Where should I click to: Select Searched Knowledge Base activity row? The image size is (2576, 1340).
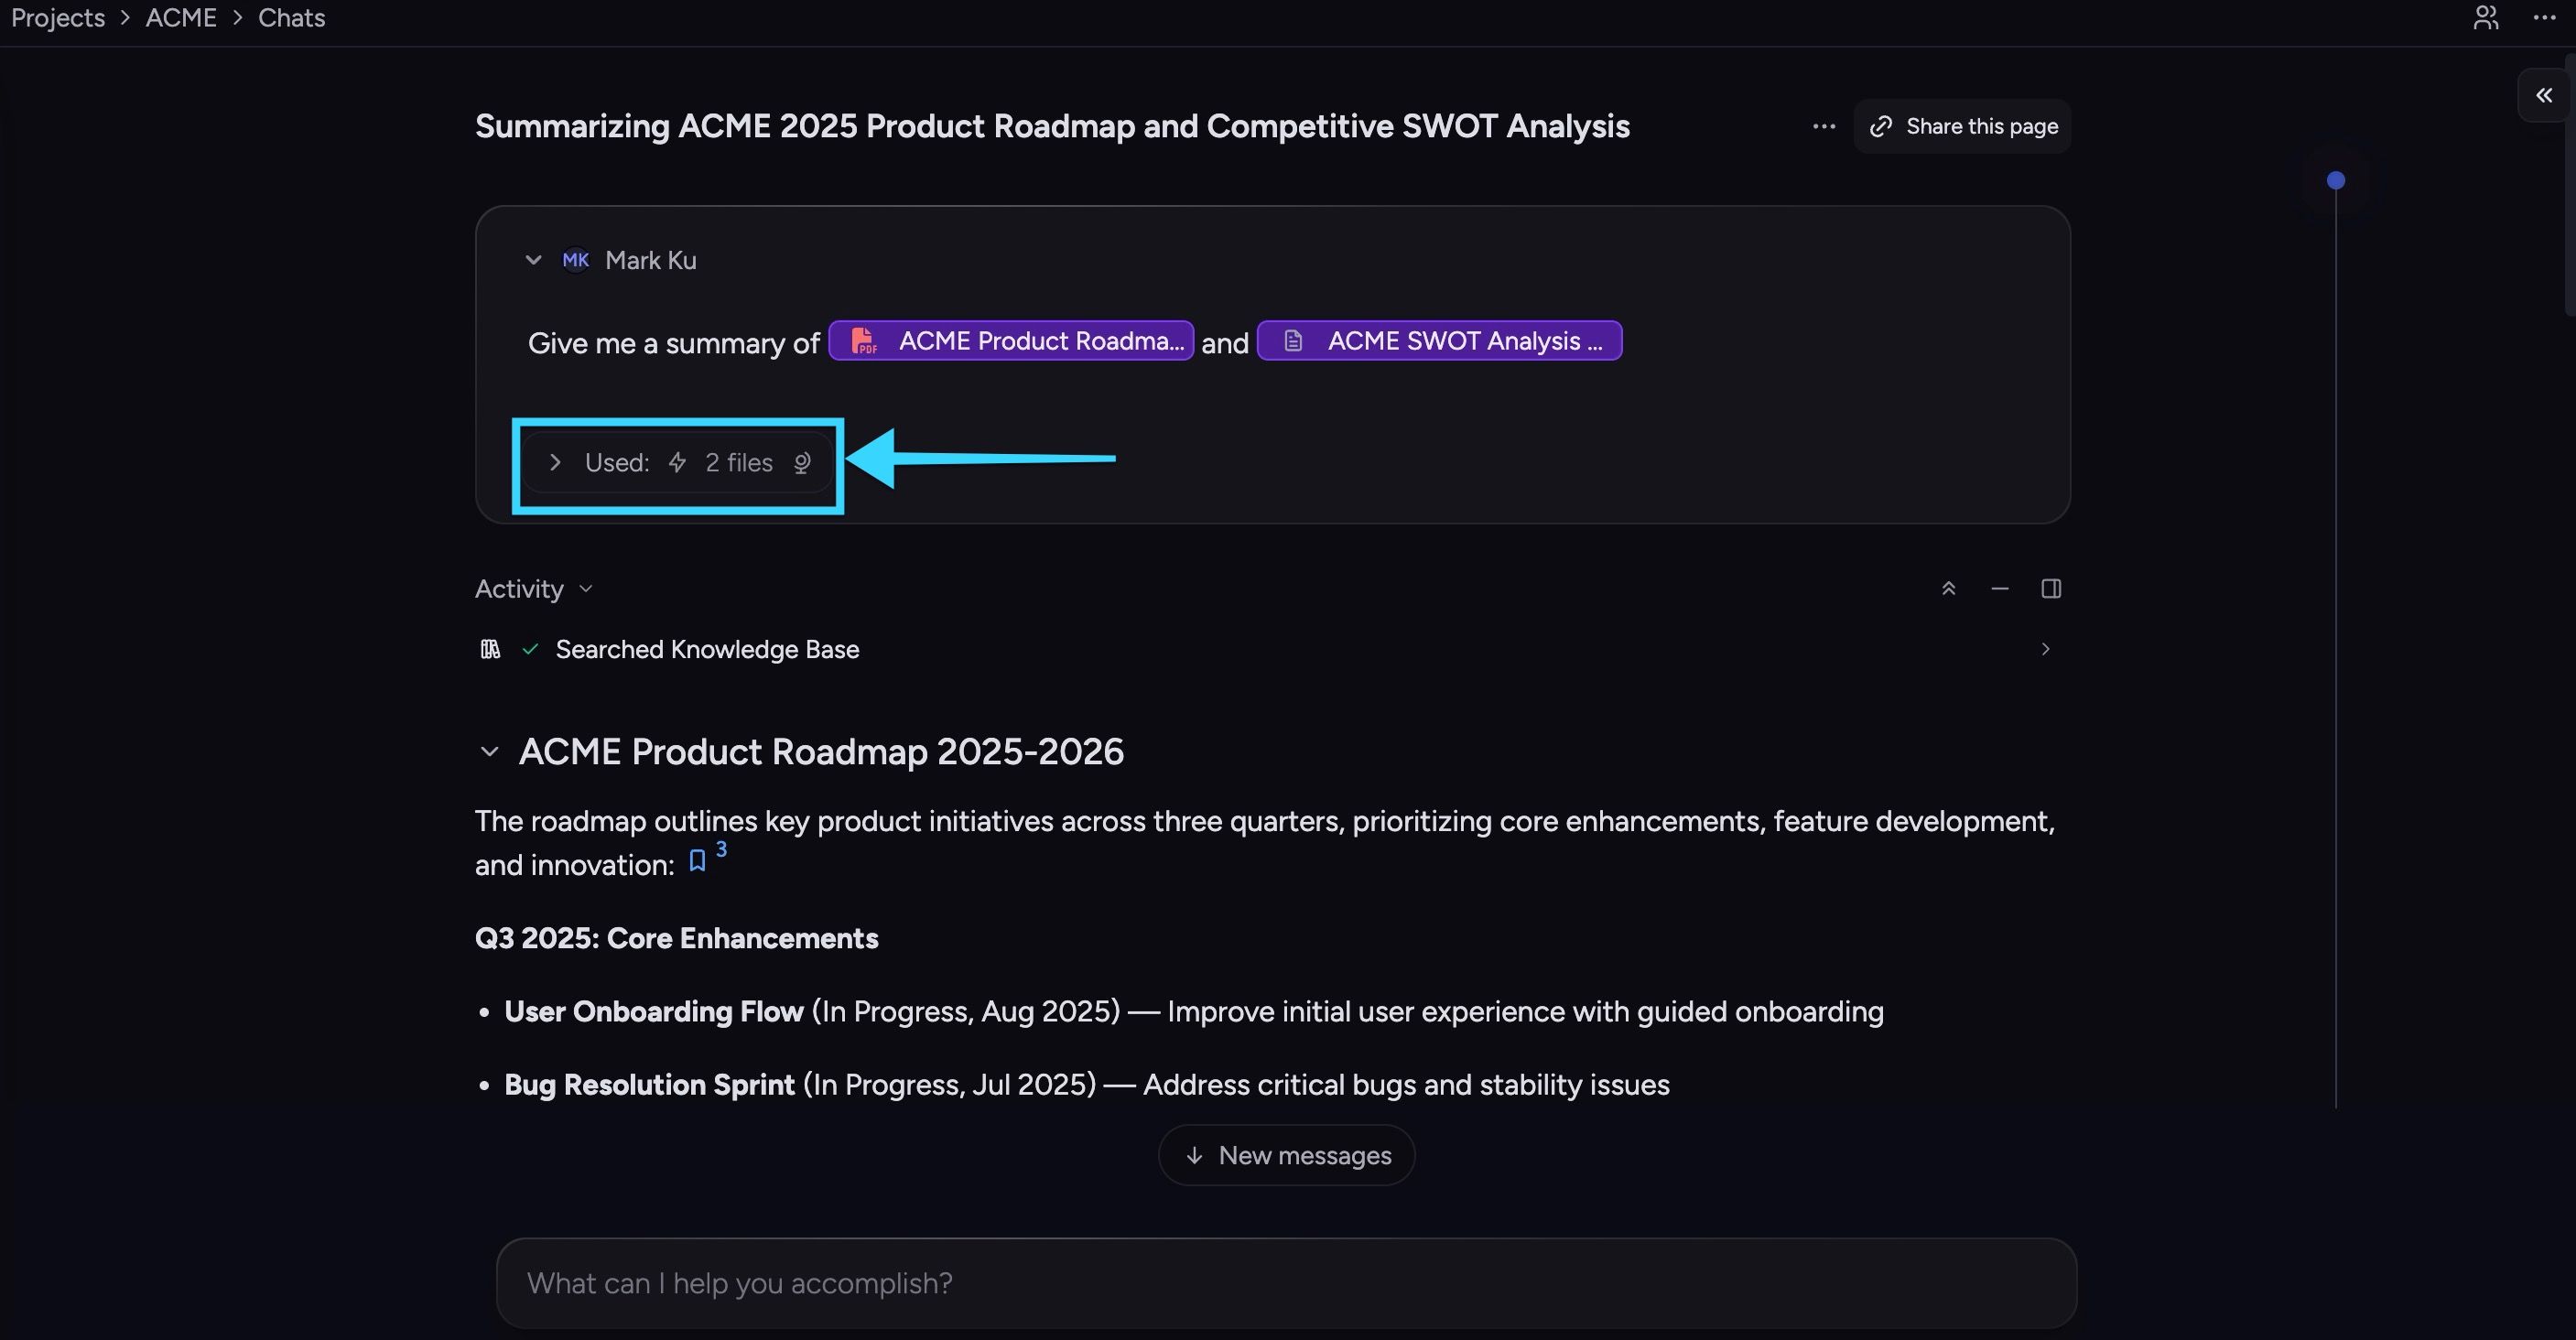[x=1272, y=650]
